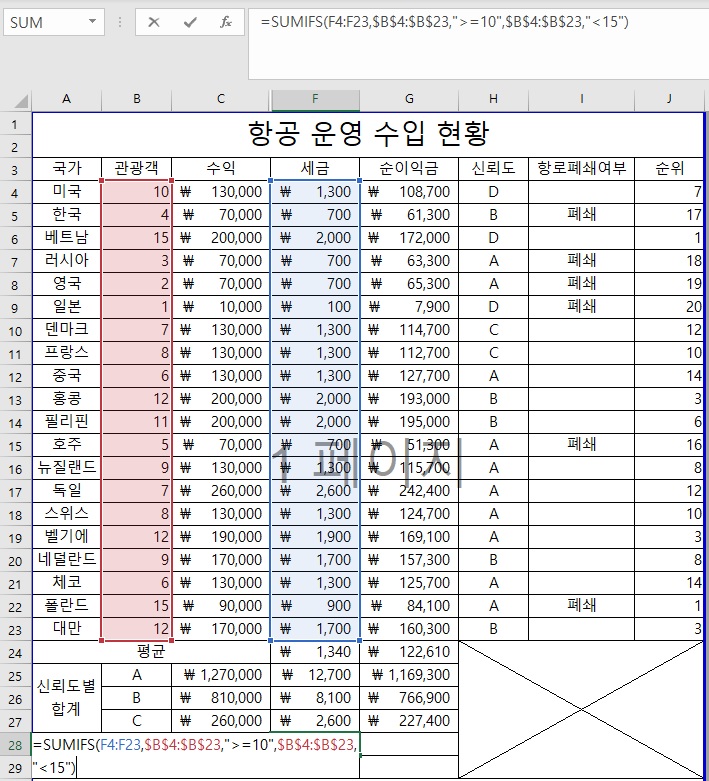Select column F header
This screenshot has width=709, height=781.
(x=315, y=99)
